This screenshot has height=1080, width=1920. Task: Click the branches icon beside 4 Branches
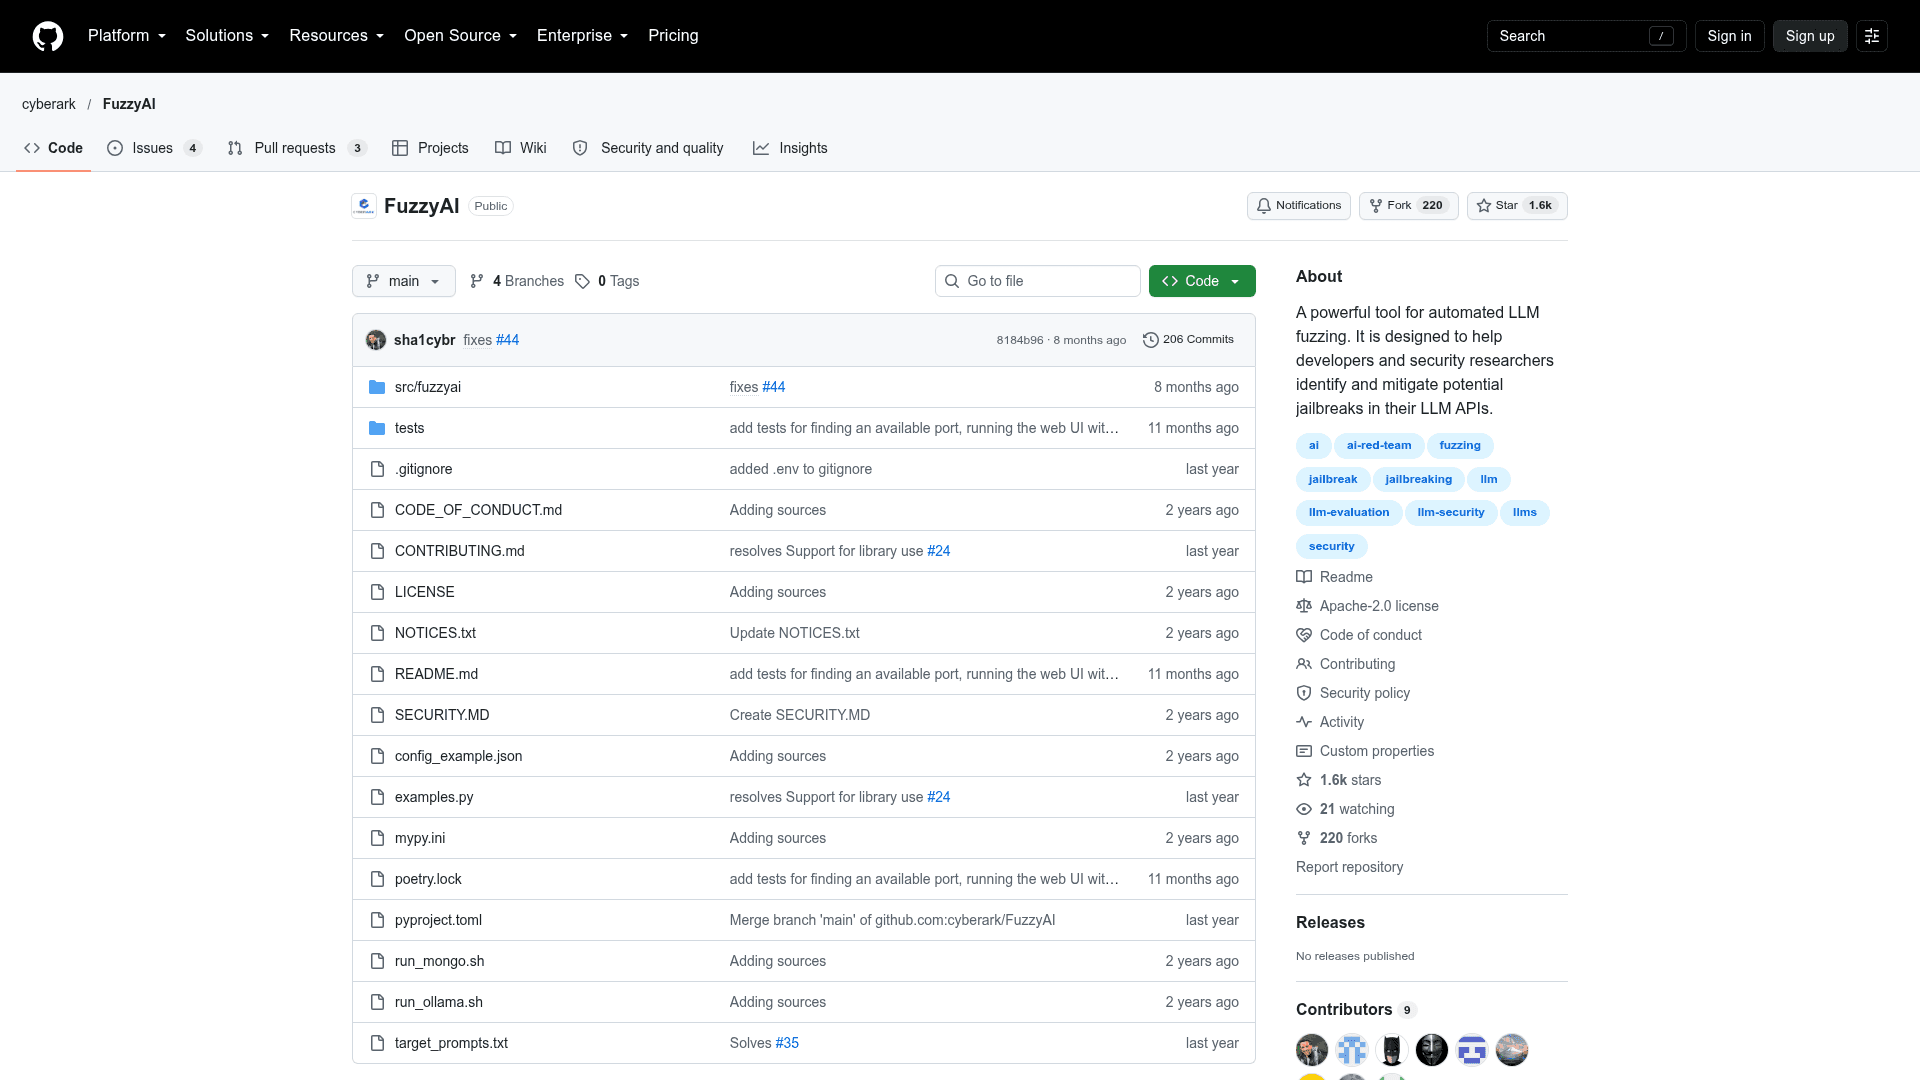click(x=477, y=281)
